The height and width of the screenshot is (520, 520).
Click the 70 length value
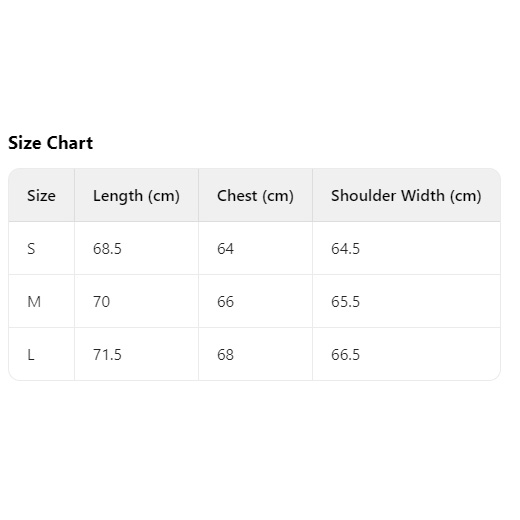click(101, 302)
